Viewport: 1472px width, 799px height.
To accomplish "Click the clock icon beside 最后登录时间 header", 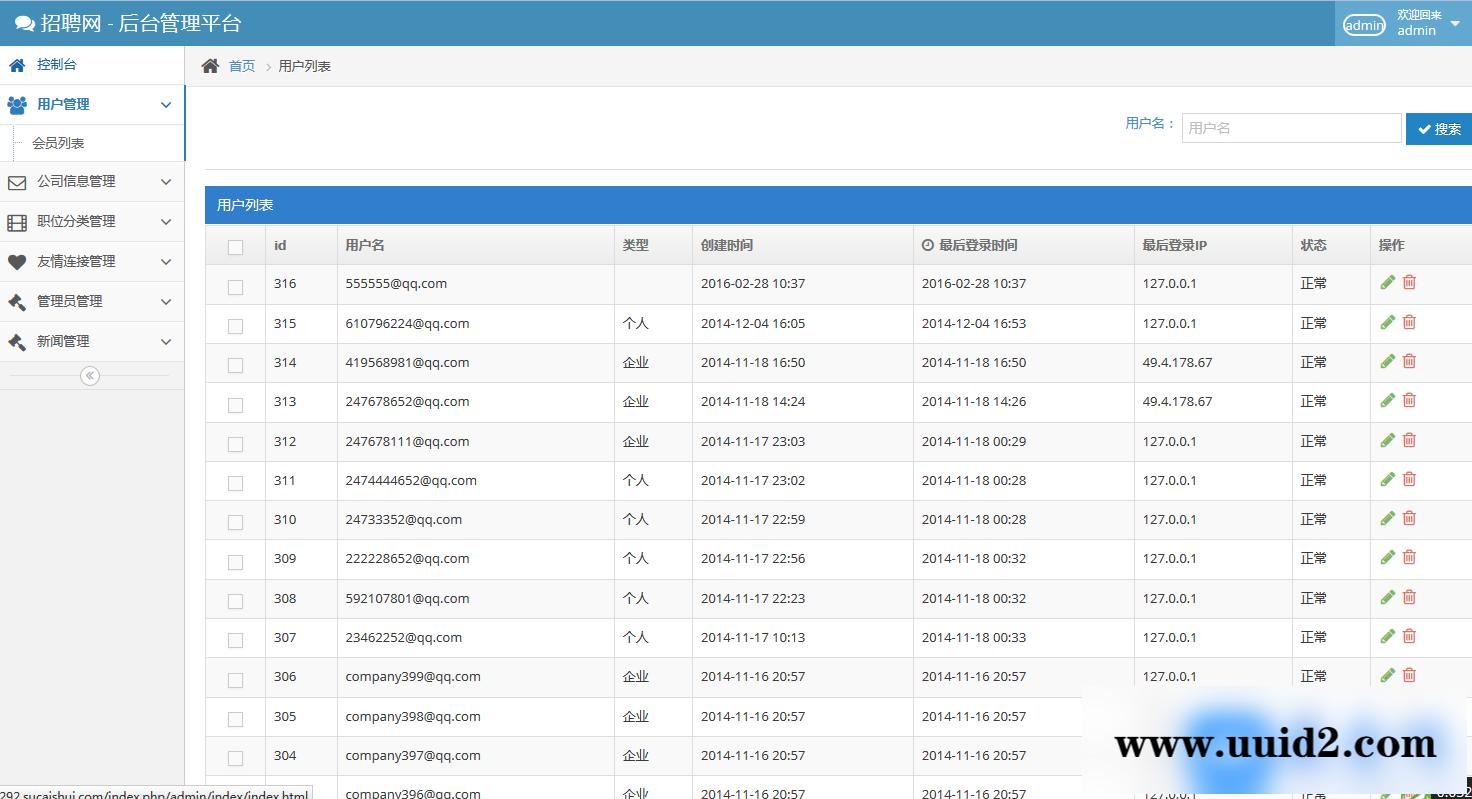I will [x=927, y=244].
